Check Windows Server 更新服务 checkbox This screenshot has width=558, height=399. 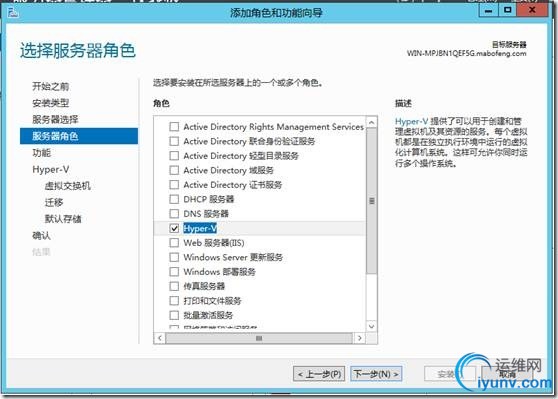174,257
